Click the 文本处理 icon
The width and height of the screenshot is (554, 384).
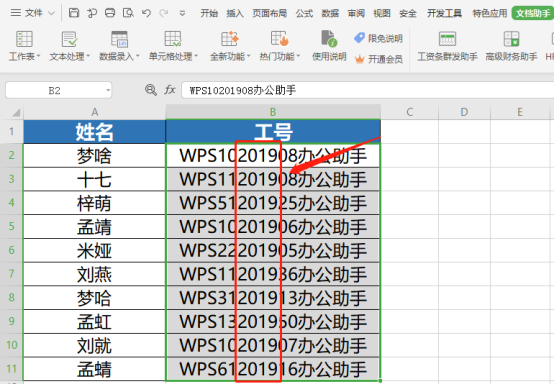(70, 39)
